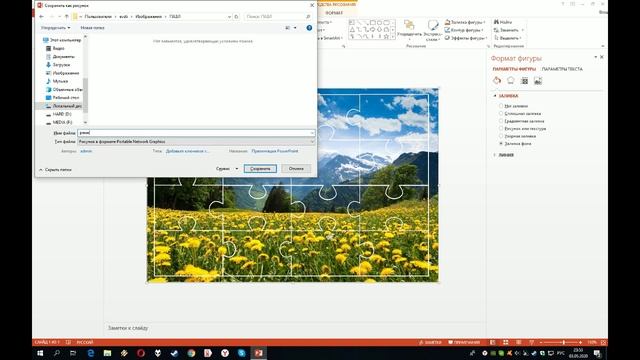Select the 'Picture or texture fill' radio button
This screenshot has width=640, height=360.
click(501, 129)
